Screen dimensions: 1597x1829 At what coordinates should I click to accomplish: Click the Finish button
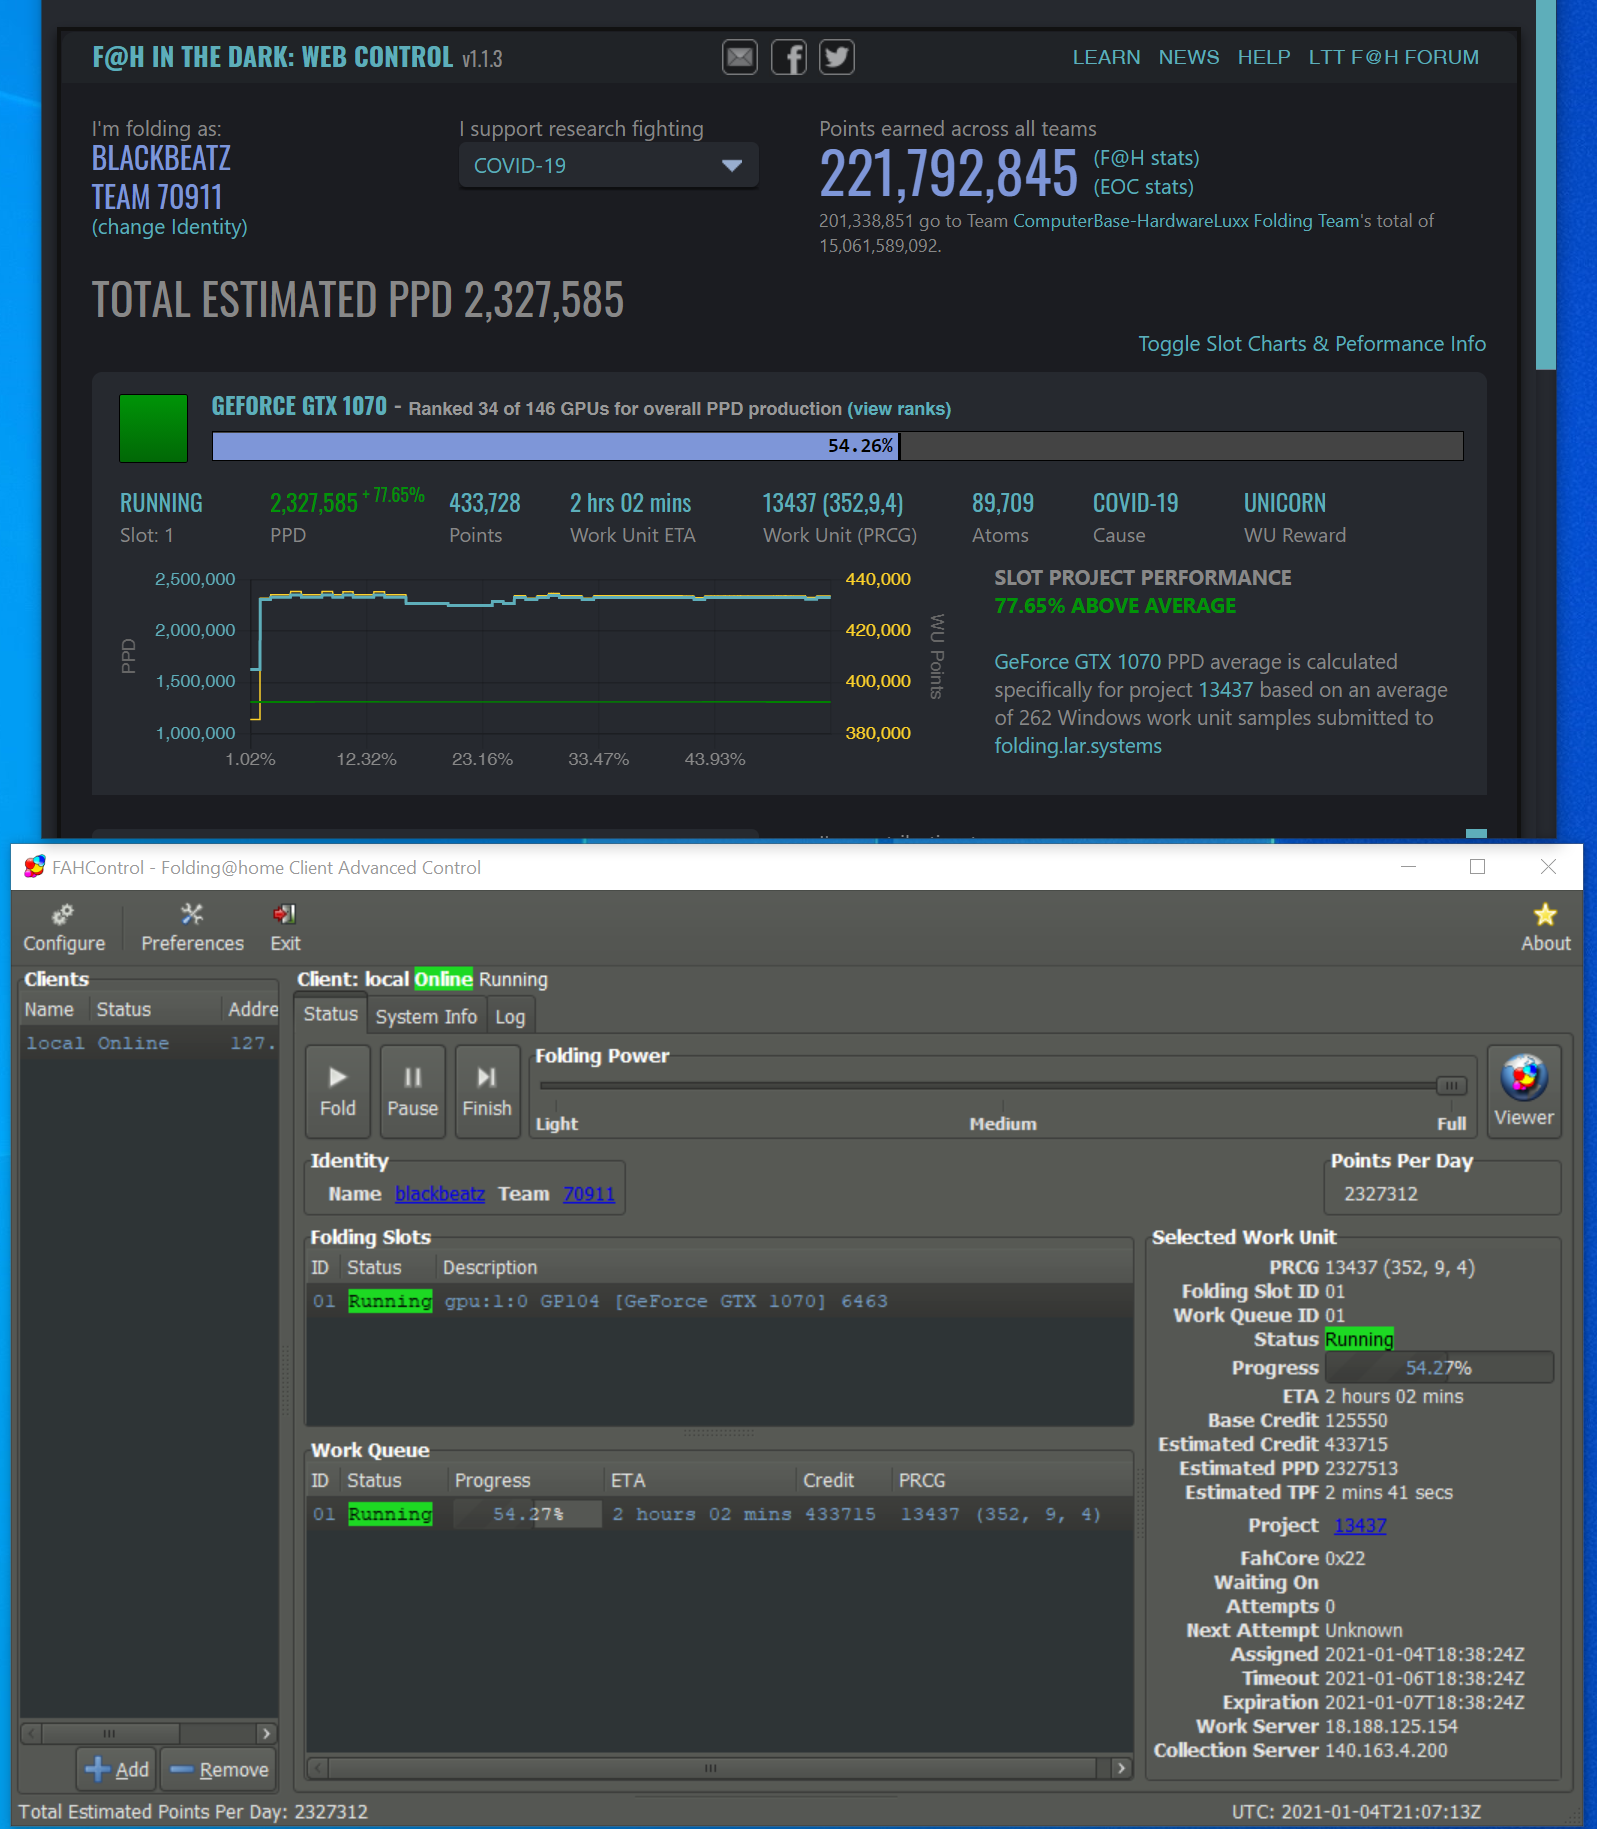487,1091
